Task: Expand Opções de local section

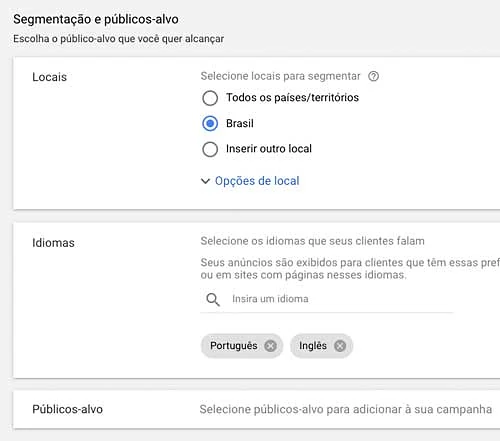Action: point(250,181)
